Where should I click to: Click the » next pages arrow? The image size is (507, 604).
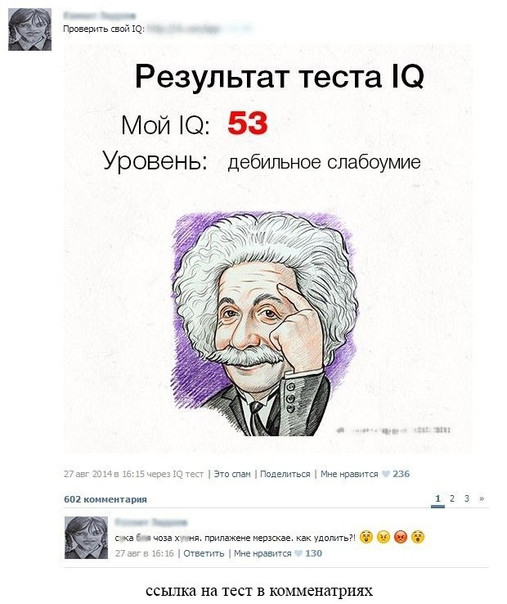[482, 498]
